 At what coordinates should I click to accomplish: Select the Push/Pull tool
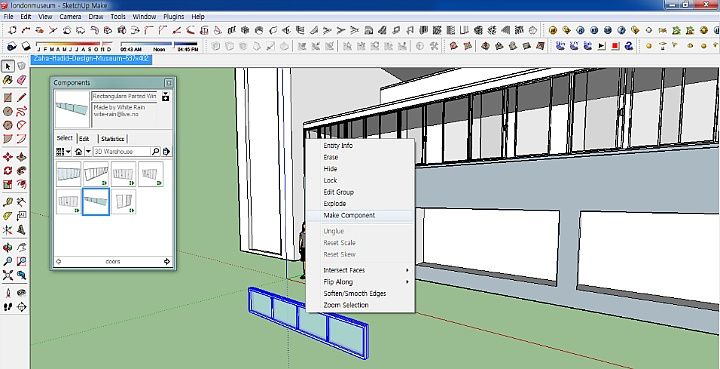coord(22,157)
